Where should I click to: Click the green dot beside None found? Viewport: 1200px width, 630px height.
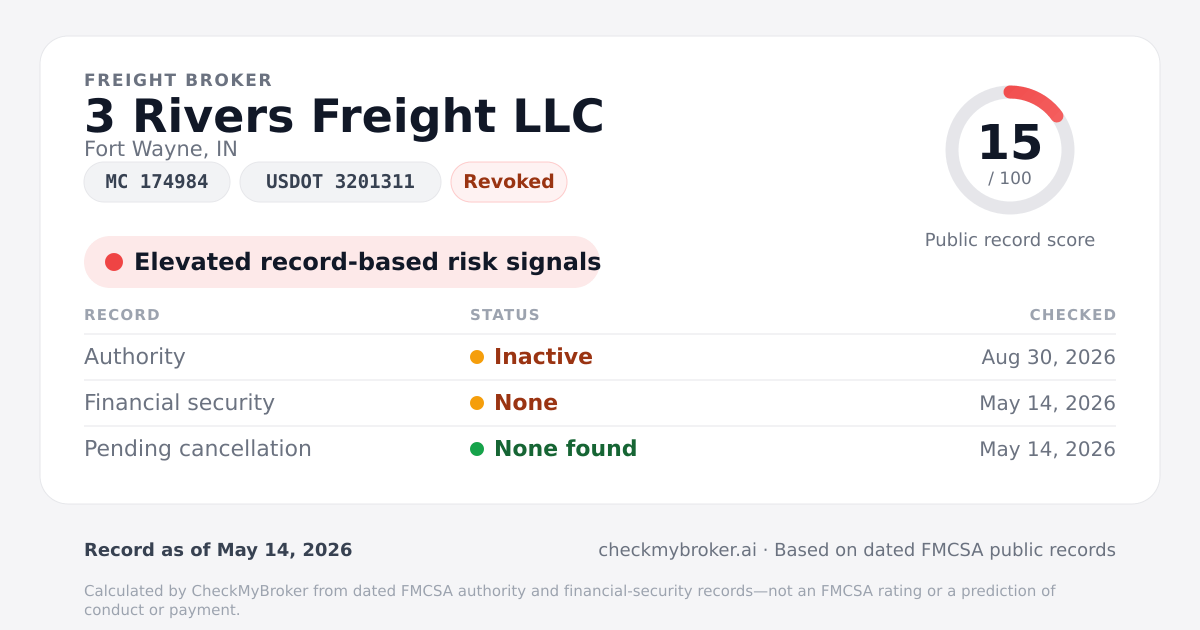[x=477, y=449]
